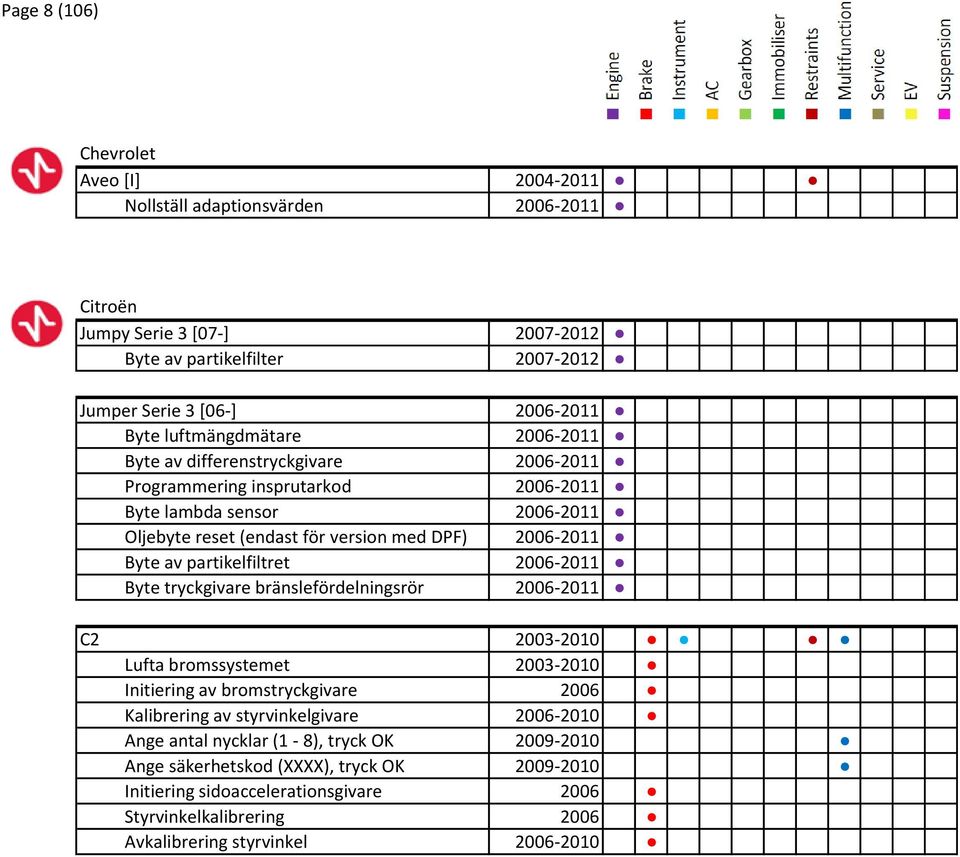Select the "Aveo [I]" model row label
Viewport: 960px width, 857px height.
(x=110, y=181)
